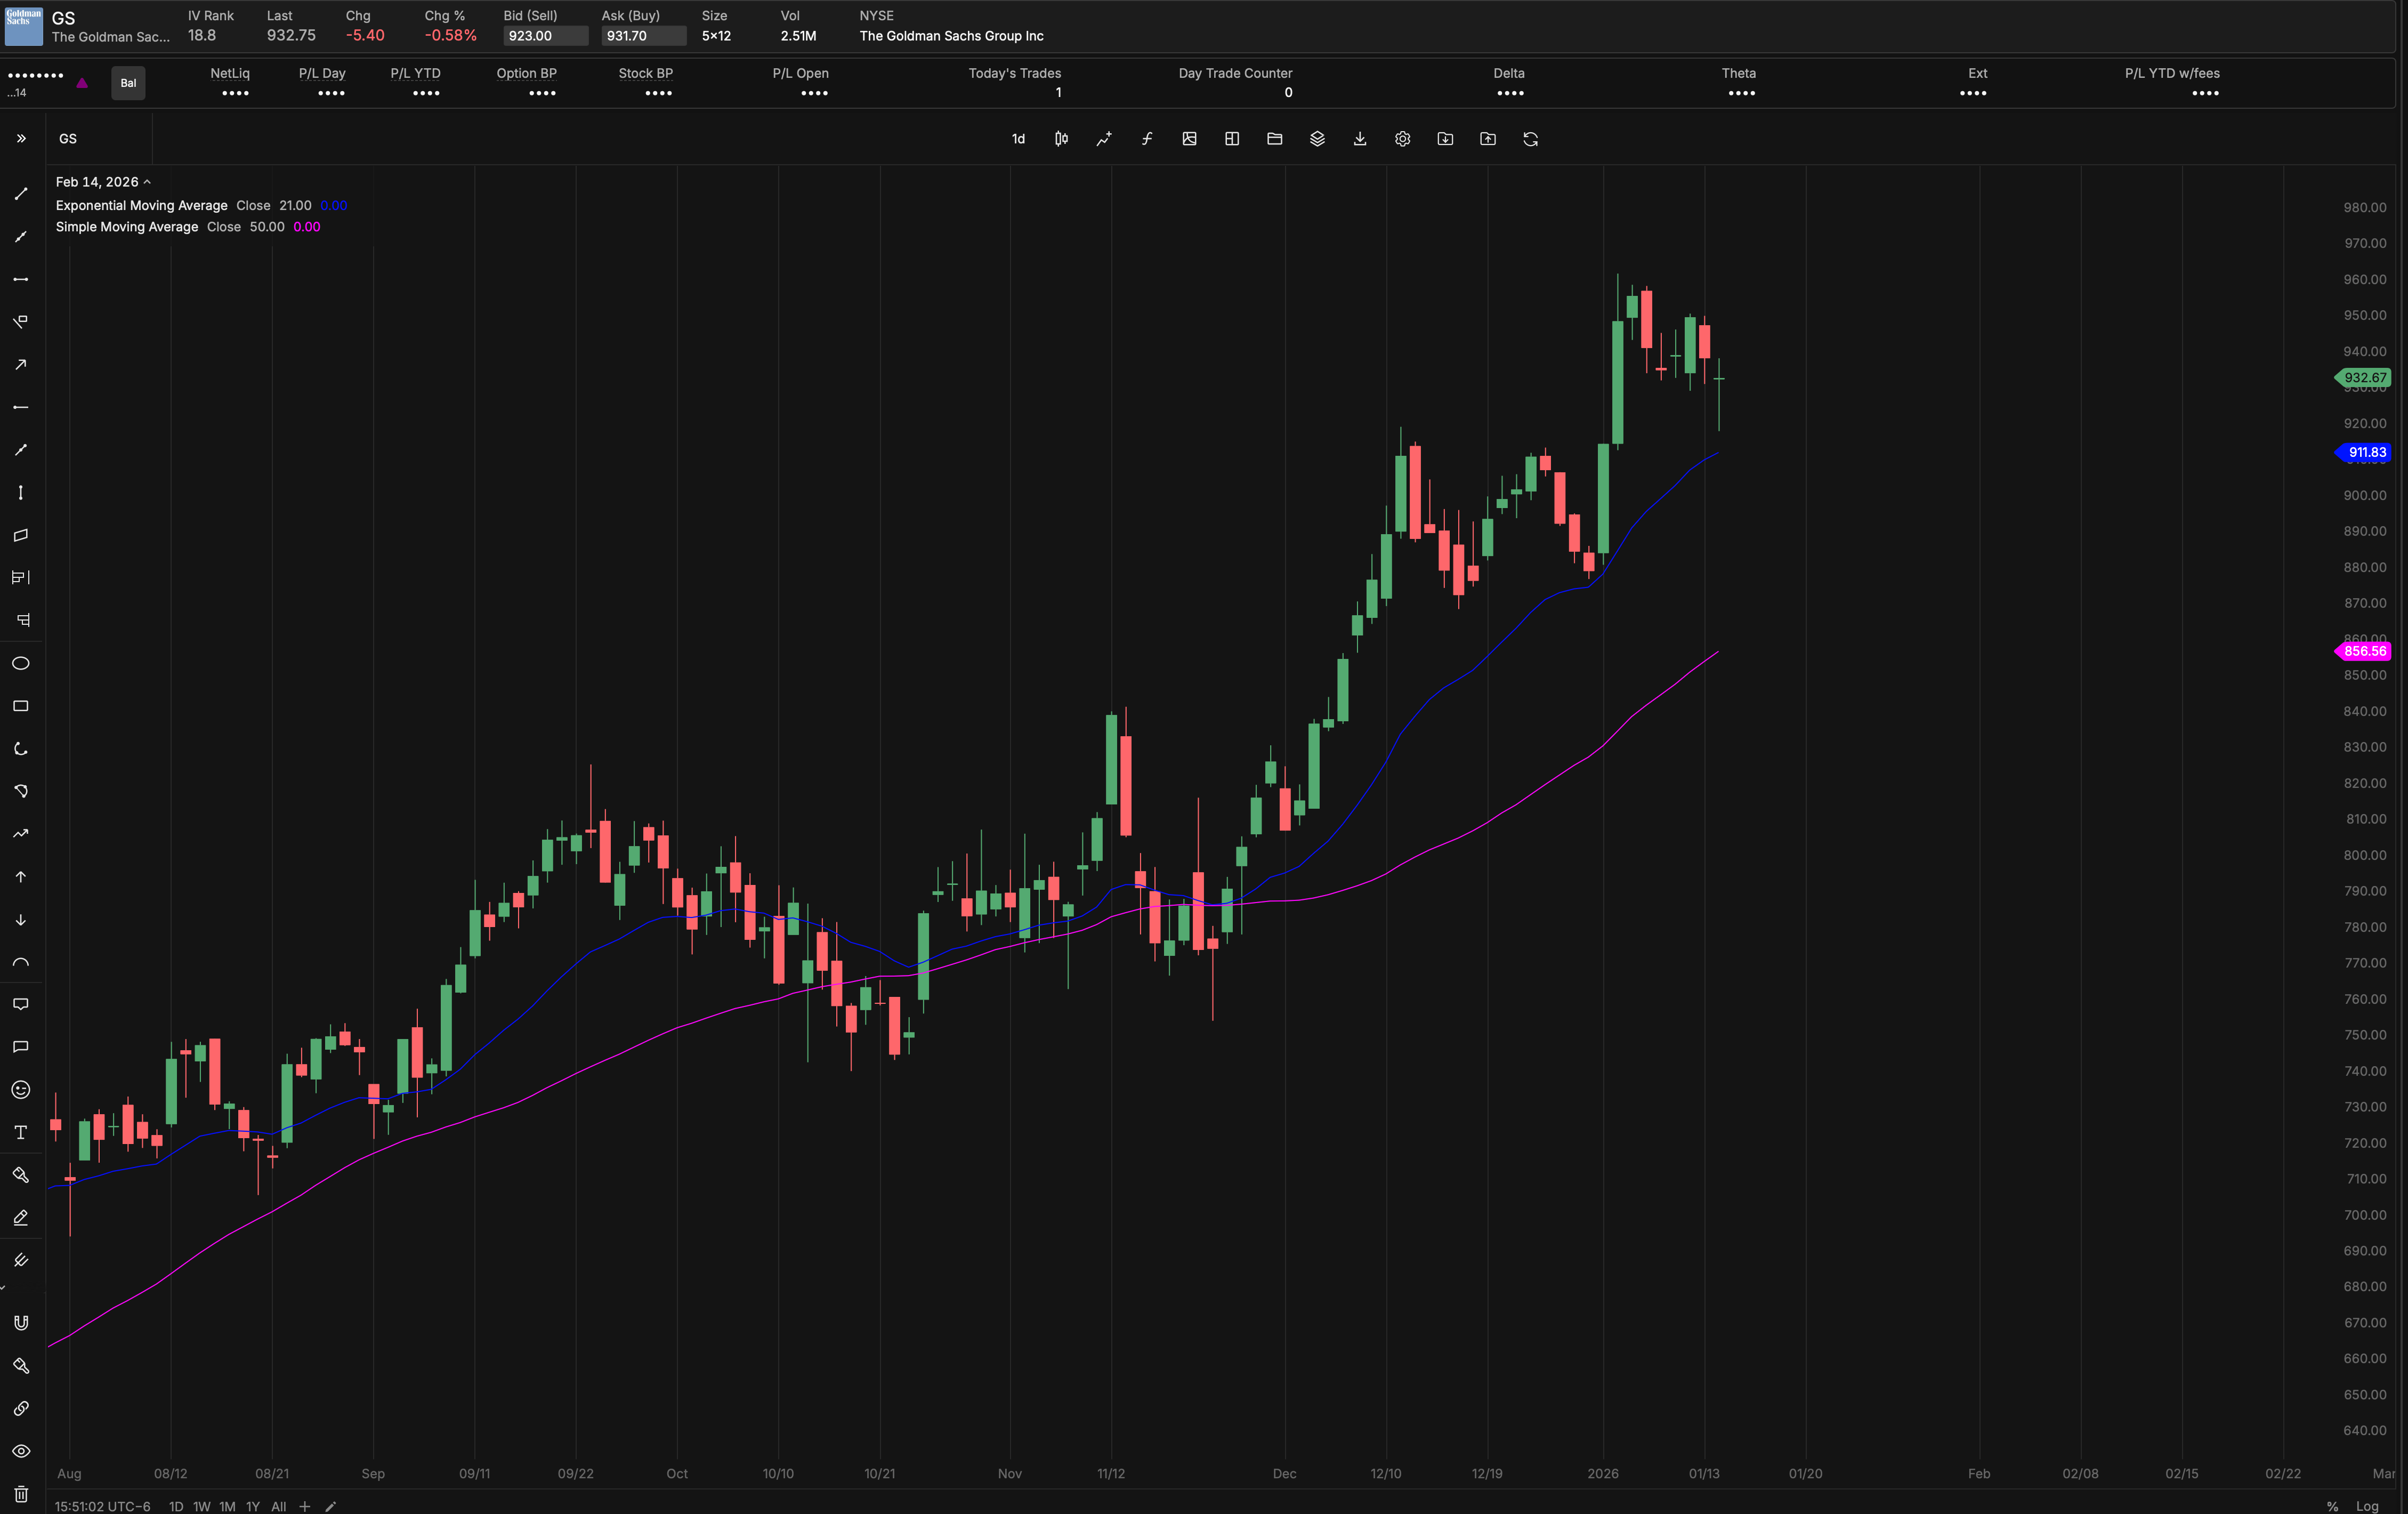
Task: Open the 1d timeframe dropdown
Action: (1018, 139)
